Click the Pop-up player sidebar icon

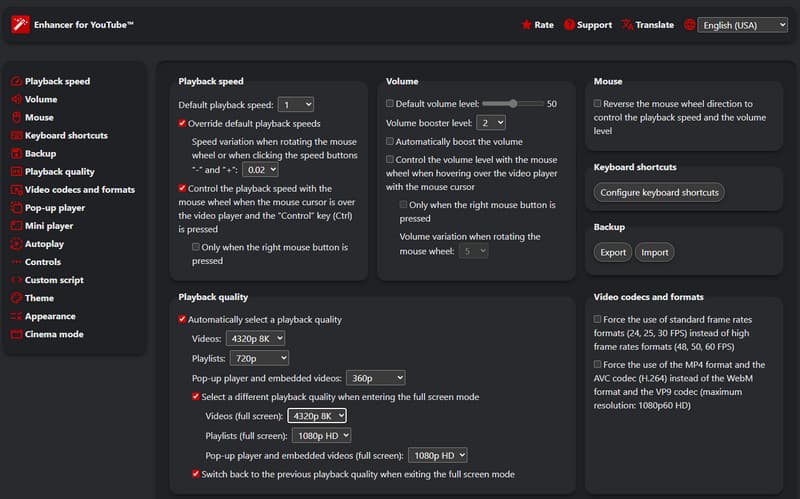pos(16,208)
